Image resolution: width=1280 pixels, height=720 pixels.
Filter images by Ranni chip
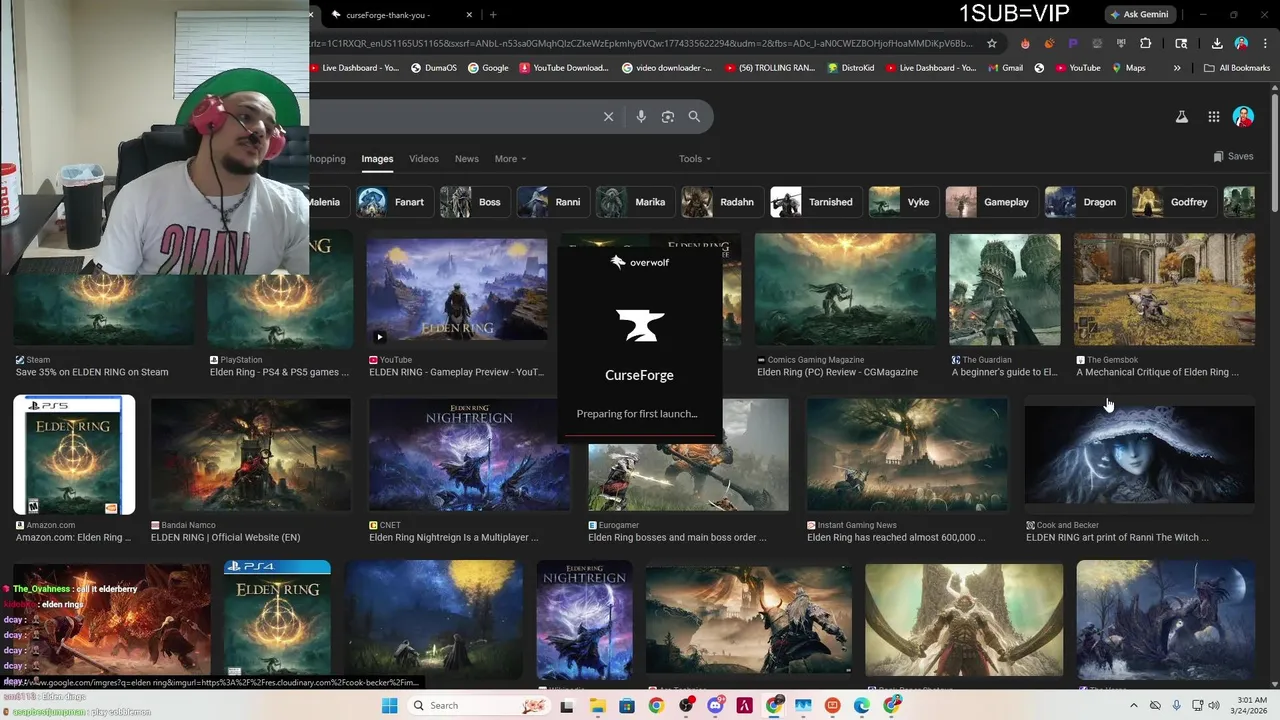point(552,202)
